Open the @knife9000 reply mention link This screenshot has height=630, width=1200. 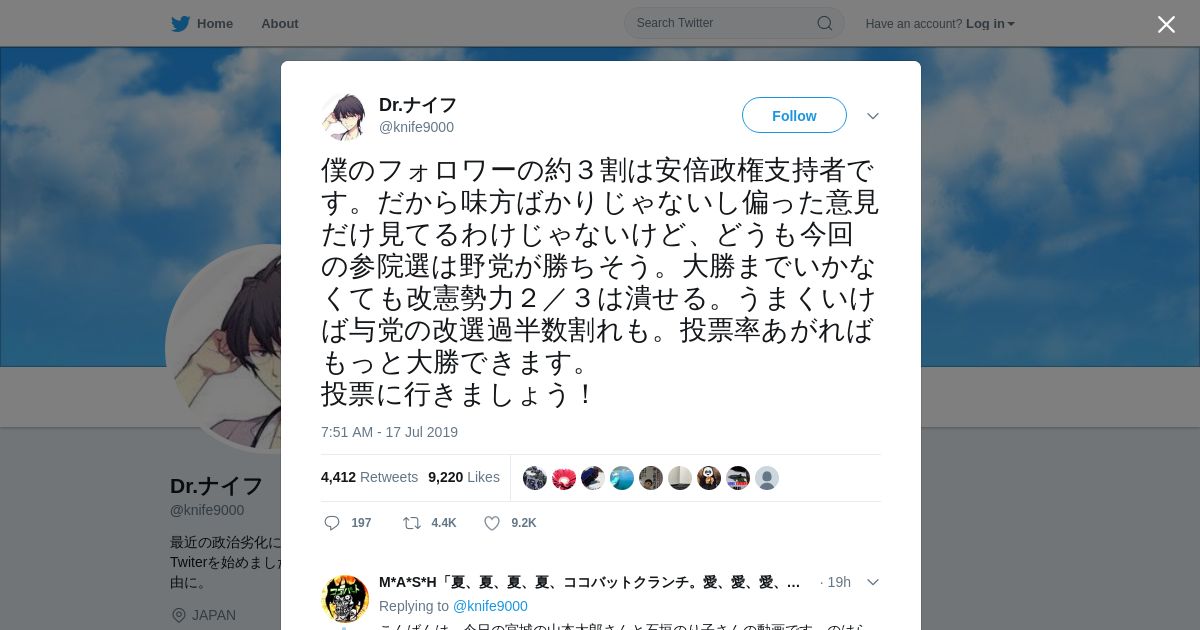coord(490,606)
